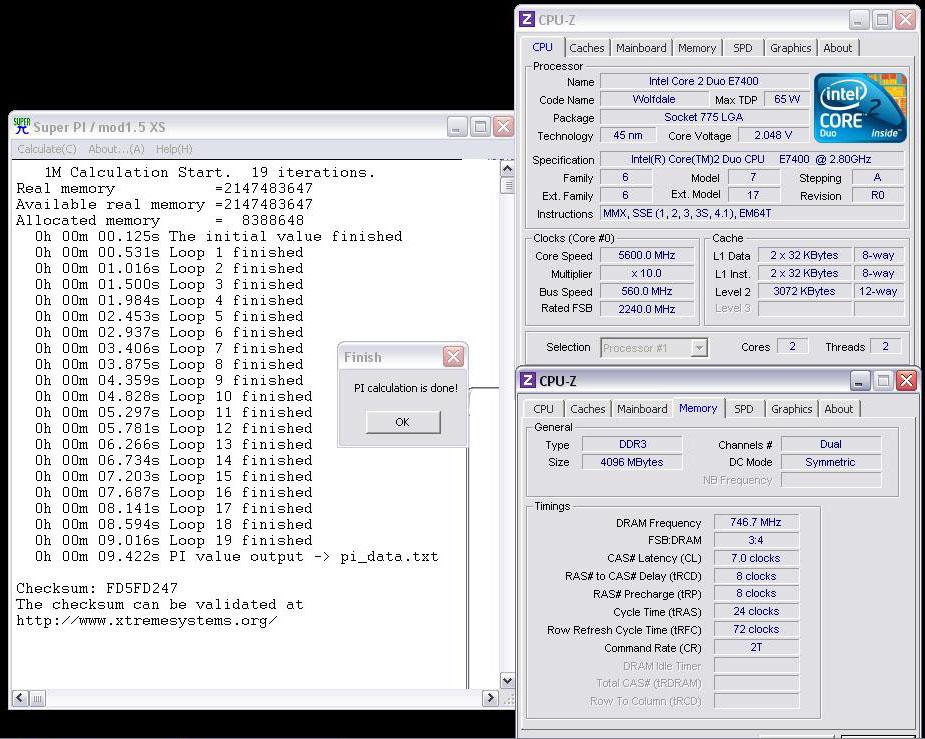Click the xtremesystems.org URL text in Super PI
Viewport: 925px width, 739px height.
tap(147, 620)
